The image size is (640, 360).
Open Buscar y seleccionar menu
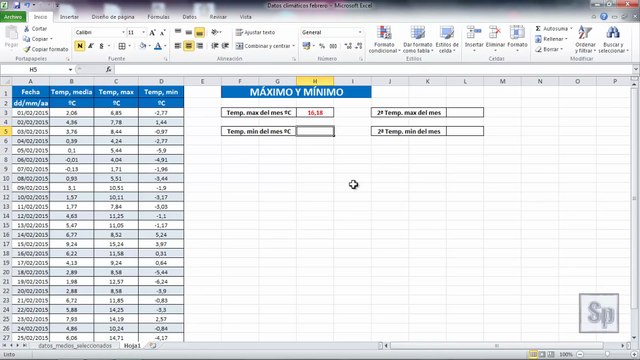tap(613, 40)
